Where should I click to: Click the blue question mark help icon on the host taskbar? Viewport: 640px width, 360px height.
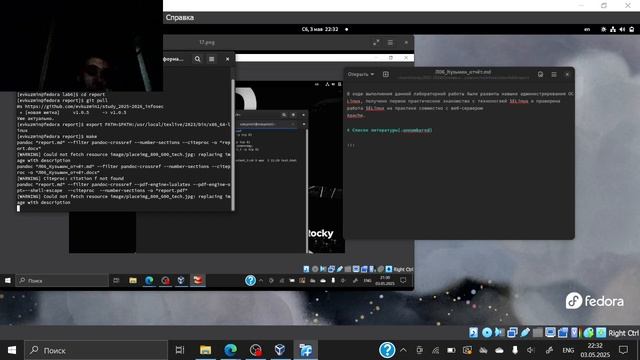click(x=387, y=350)
